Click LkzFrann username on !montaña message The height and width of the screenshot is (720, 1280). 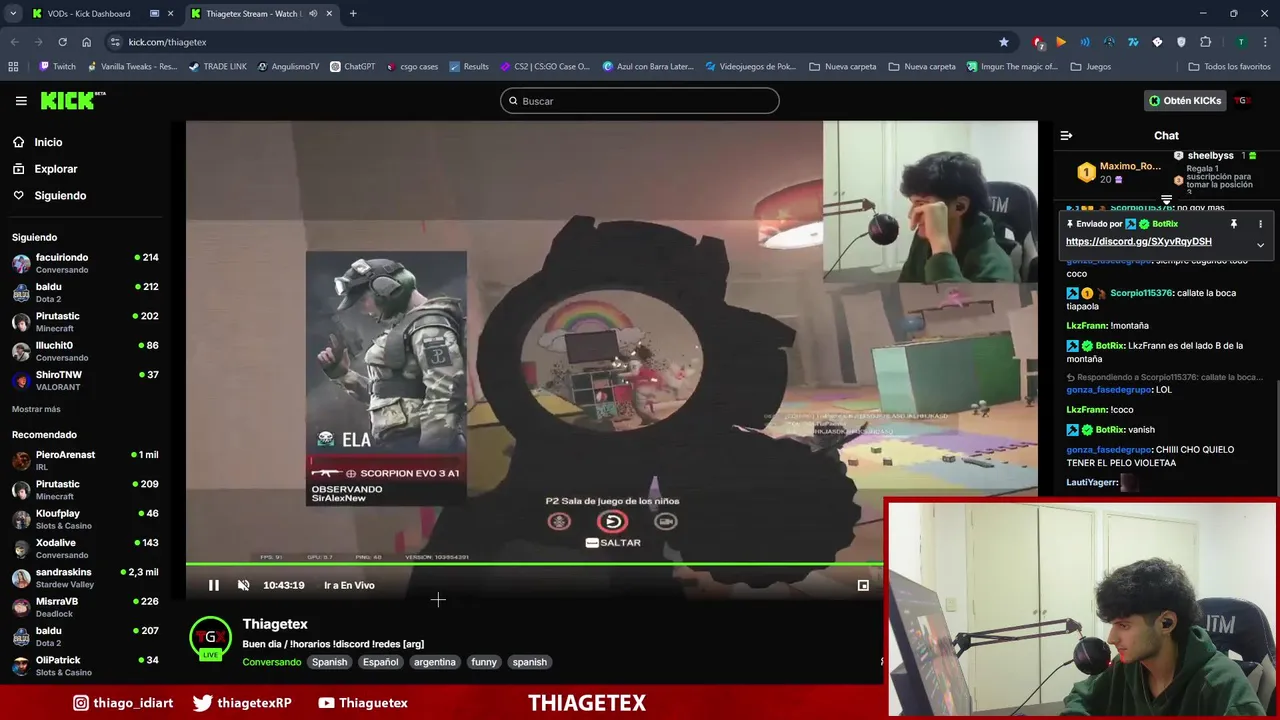[1086, 326]
